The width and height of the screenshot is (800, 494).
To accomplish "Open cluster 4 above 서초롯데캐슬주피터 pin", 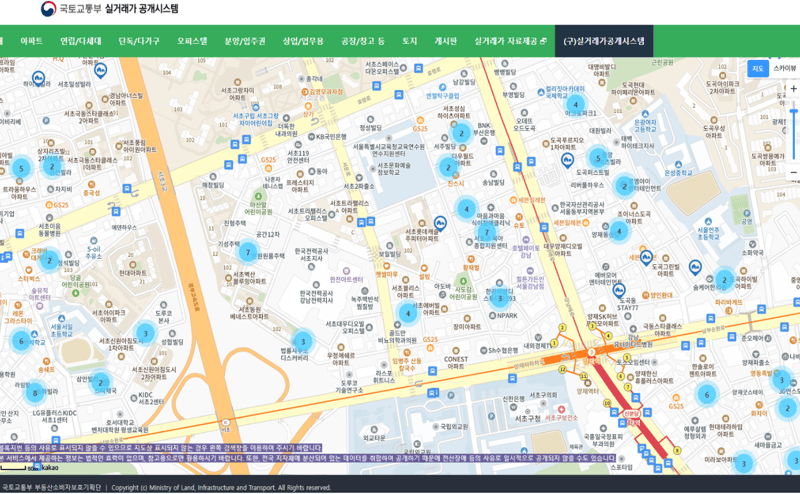I will coord(466,209).
